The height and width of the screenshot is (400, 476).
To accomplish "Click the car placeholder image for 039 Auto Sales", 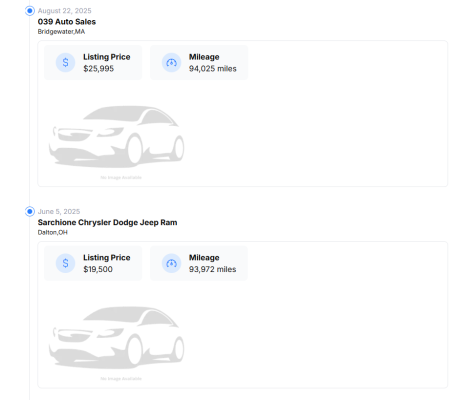I will (x=117, y=136).
